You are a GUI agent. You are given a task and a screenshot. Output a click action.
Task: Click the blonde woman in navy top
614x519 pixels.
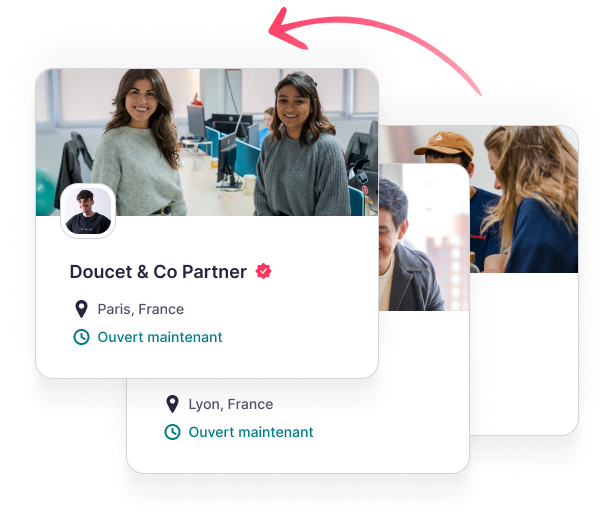tap(531, 200)
